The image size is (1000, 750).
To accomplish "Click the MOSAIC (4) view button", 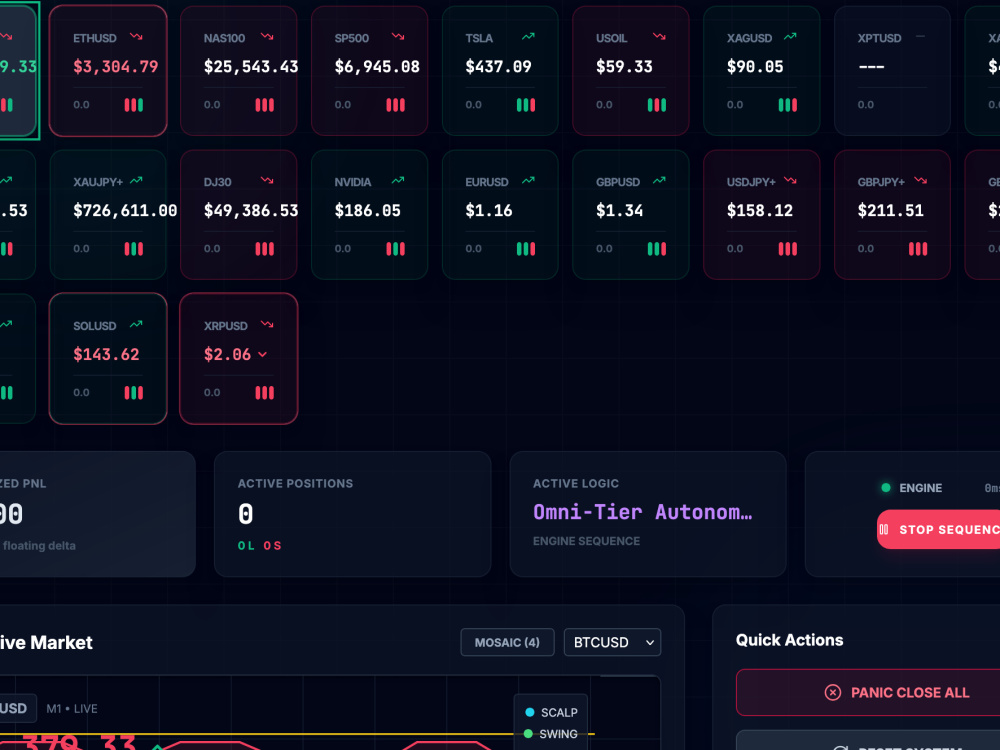I will pyautogui.click(x=507, y=642).
